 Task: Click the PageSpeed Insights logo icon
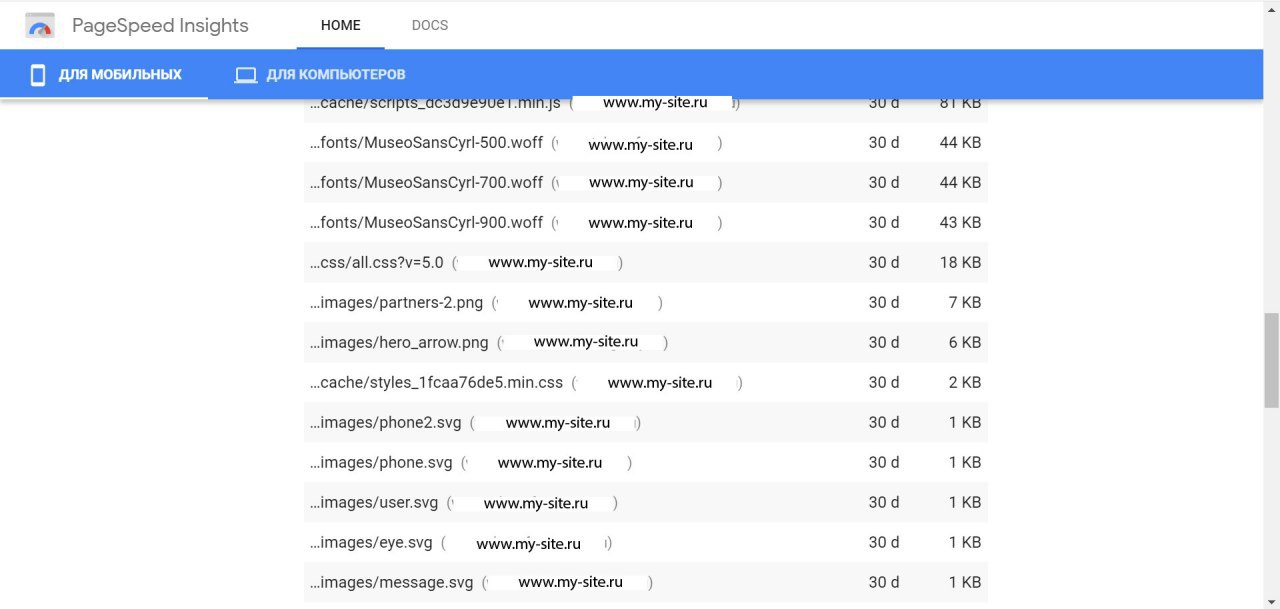pyautogui.click(x=40, y=26)
